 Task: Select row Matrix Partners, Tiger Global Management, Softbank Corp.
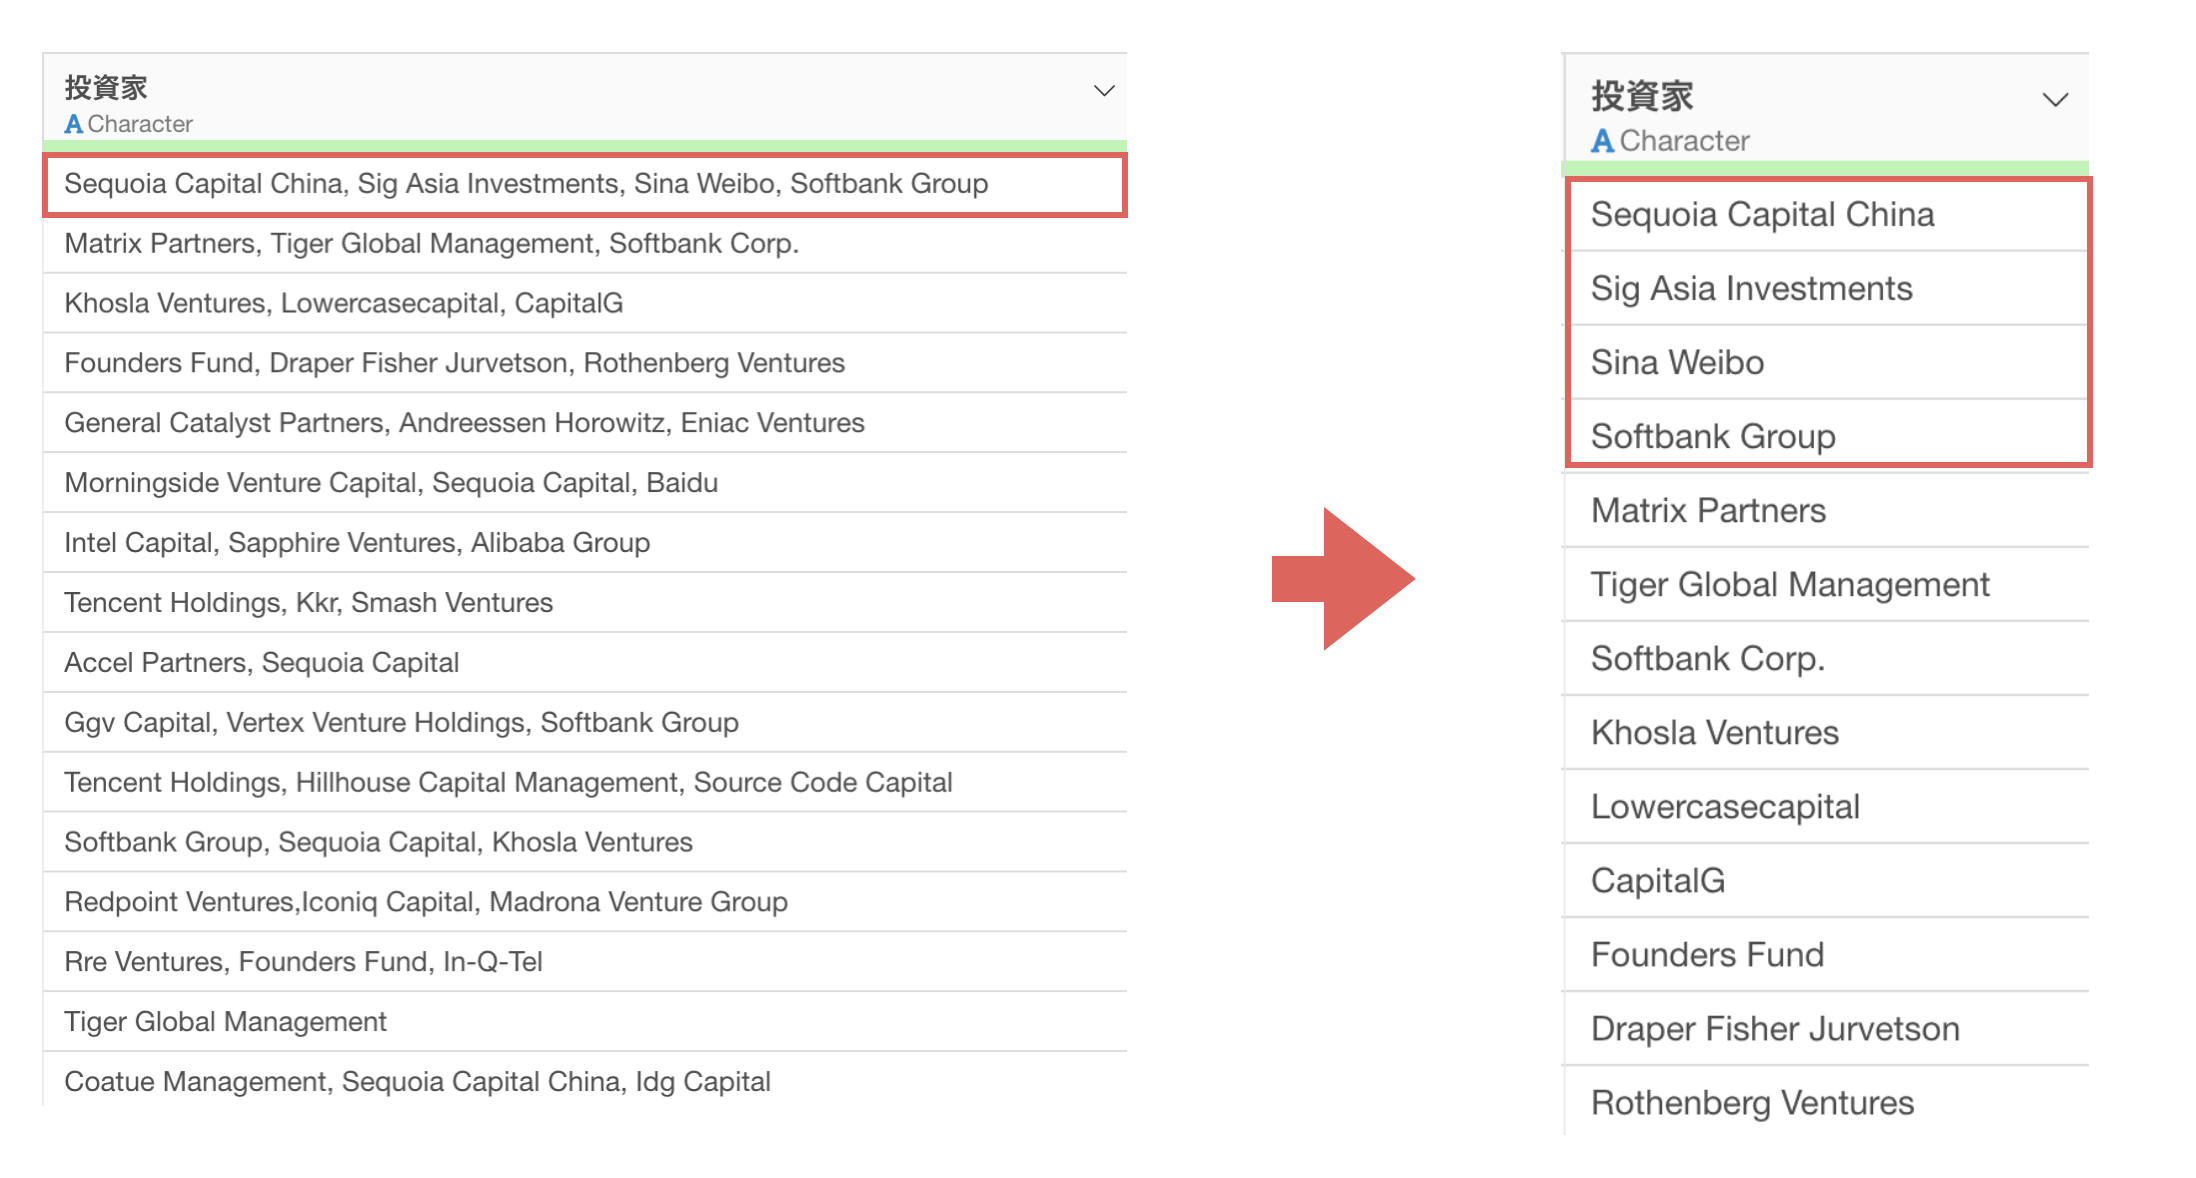point(585,244)
